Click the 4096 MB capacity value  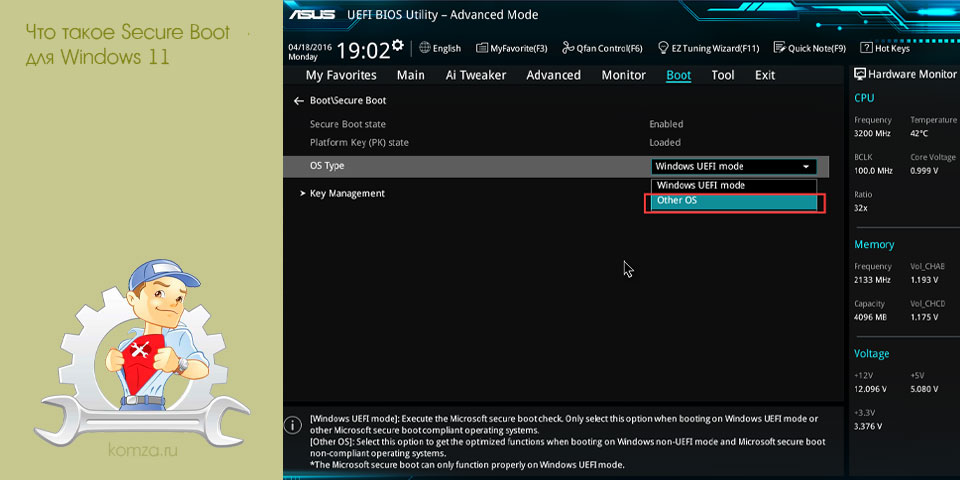872,317
